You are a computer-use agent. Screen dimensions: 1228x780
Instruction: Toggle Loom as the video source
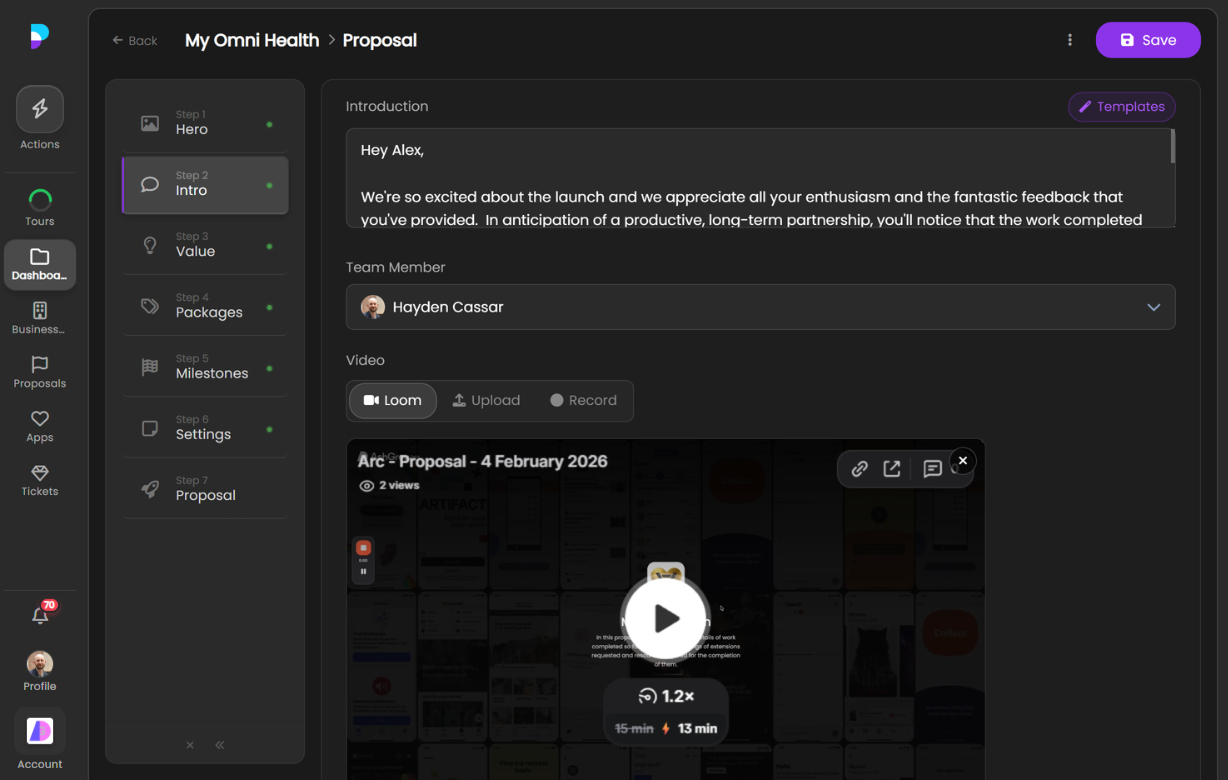tap(392, 400)
